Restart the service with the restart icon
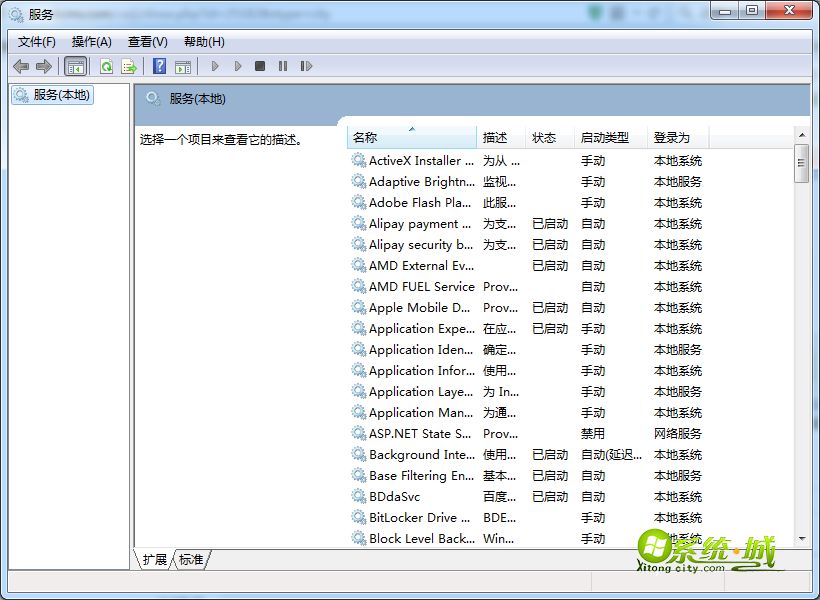Image resolution: width=820 pixels, height=600 pixels. (x=307, y=66)
